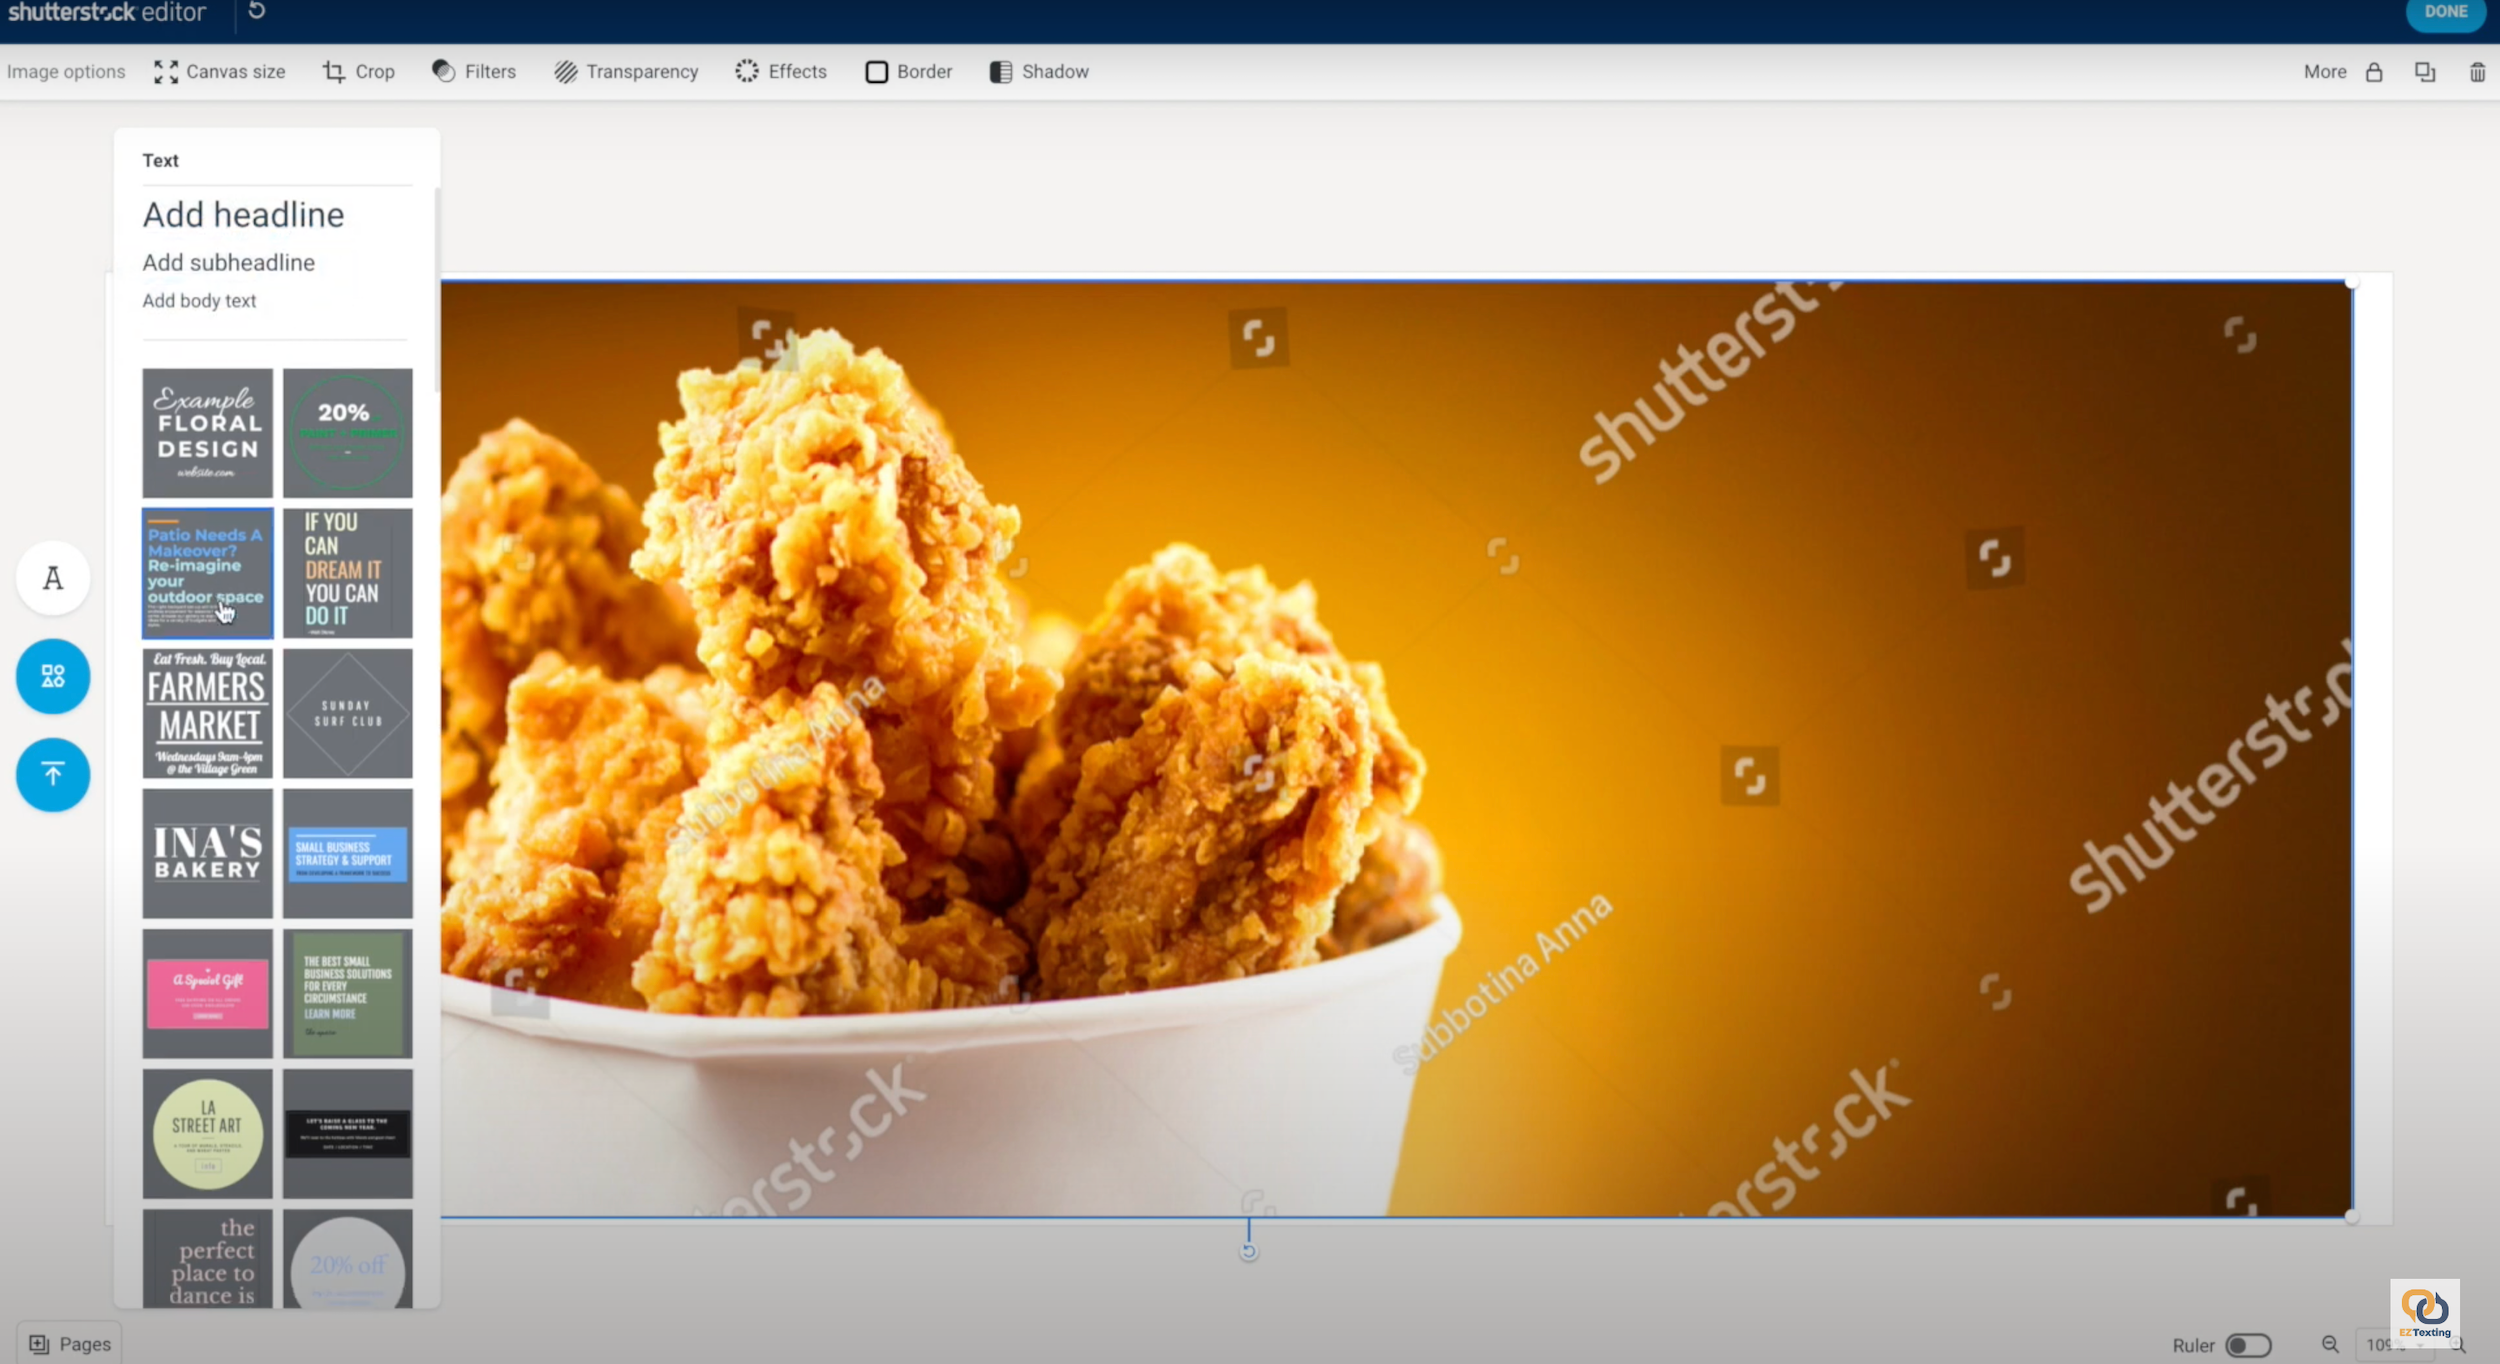Toggle the Ruler display on
Screen dimensions: 2500x1364
[x=2243, y=1344]
